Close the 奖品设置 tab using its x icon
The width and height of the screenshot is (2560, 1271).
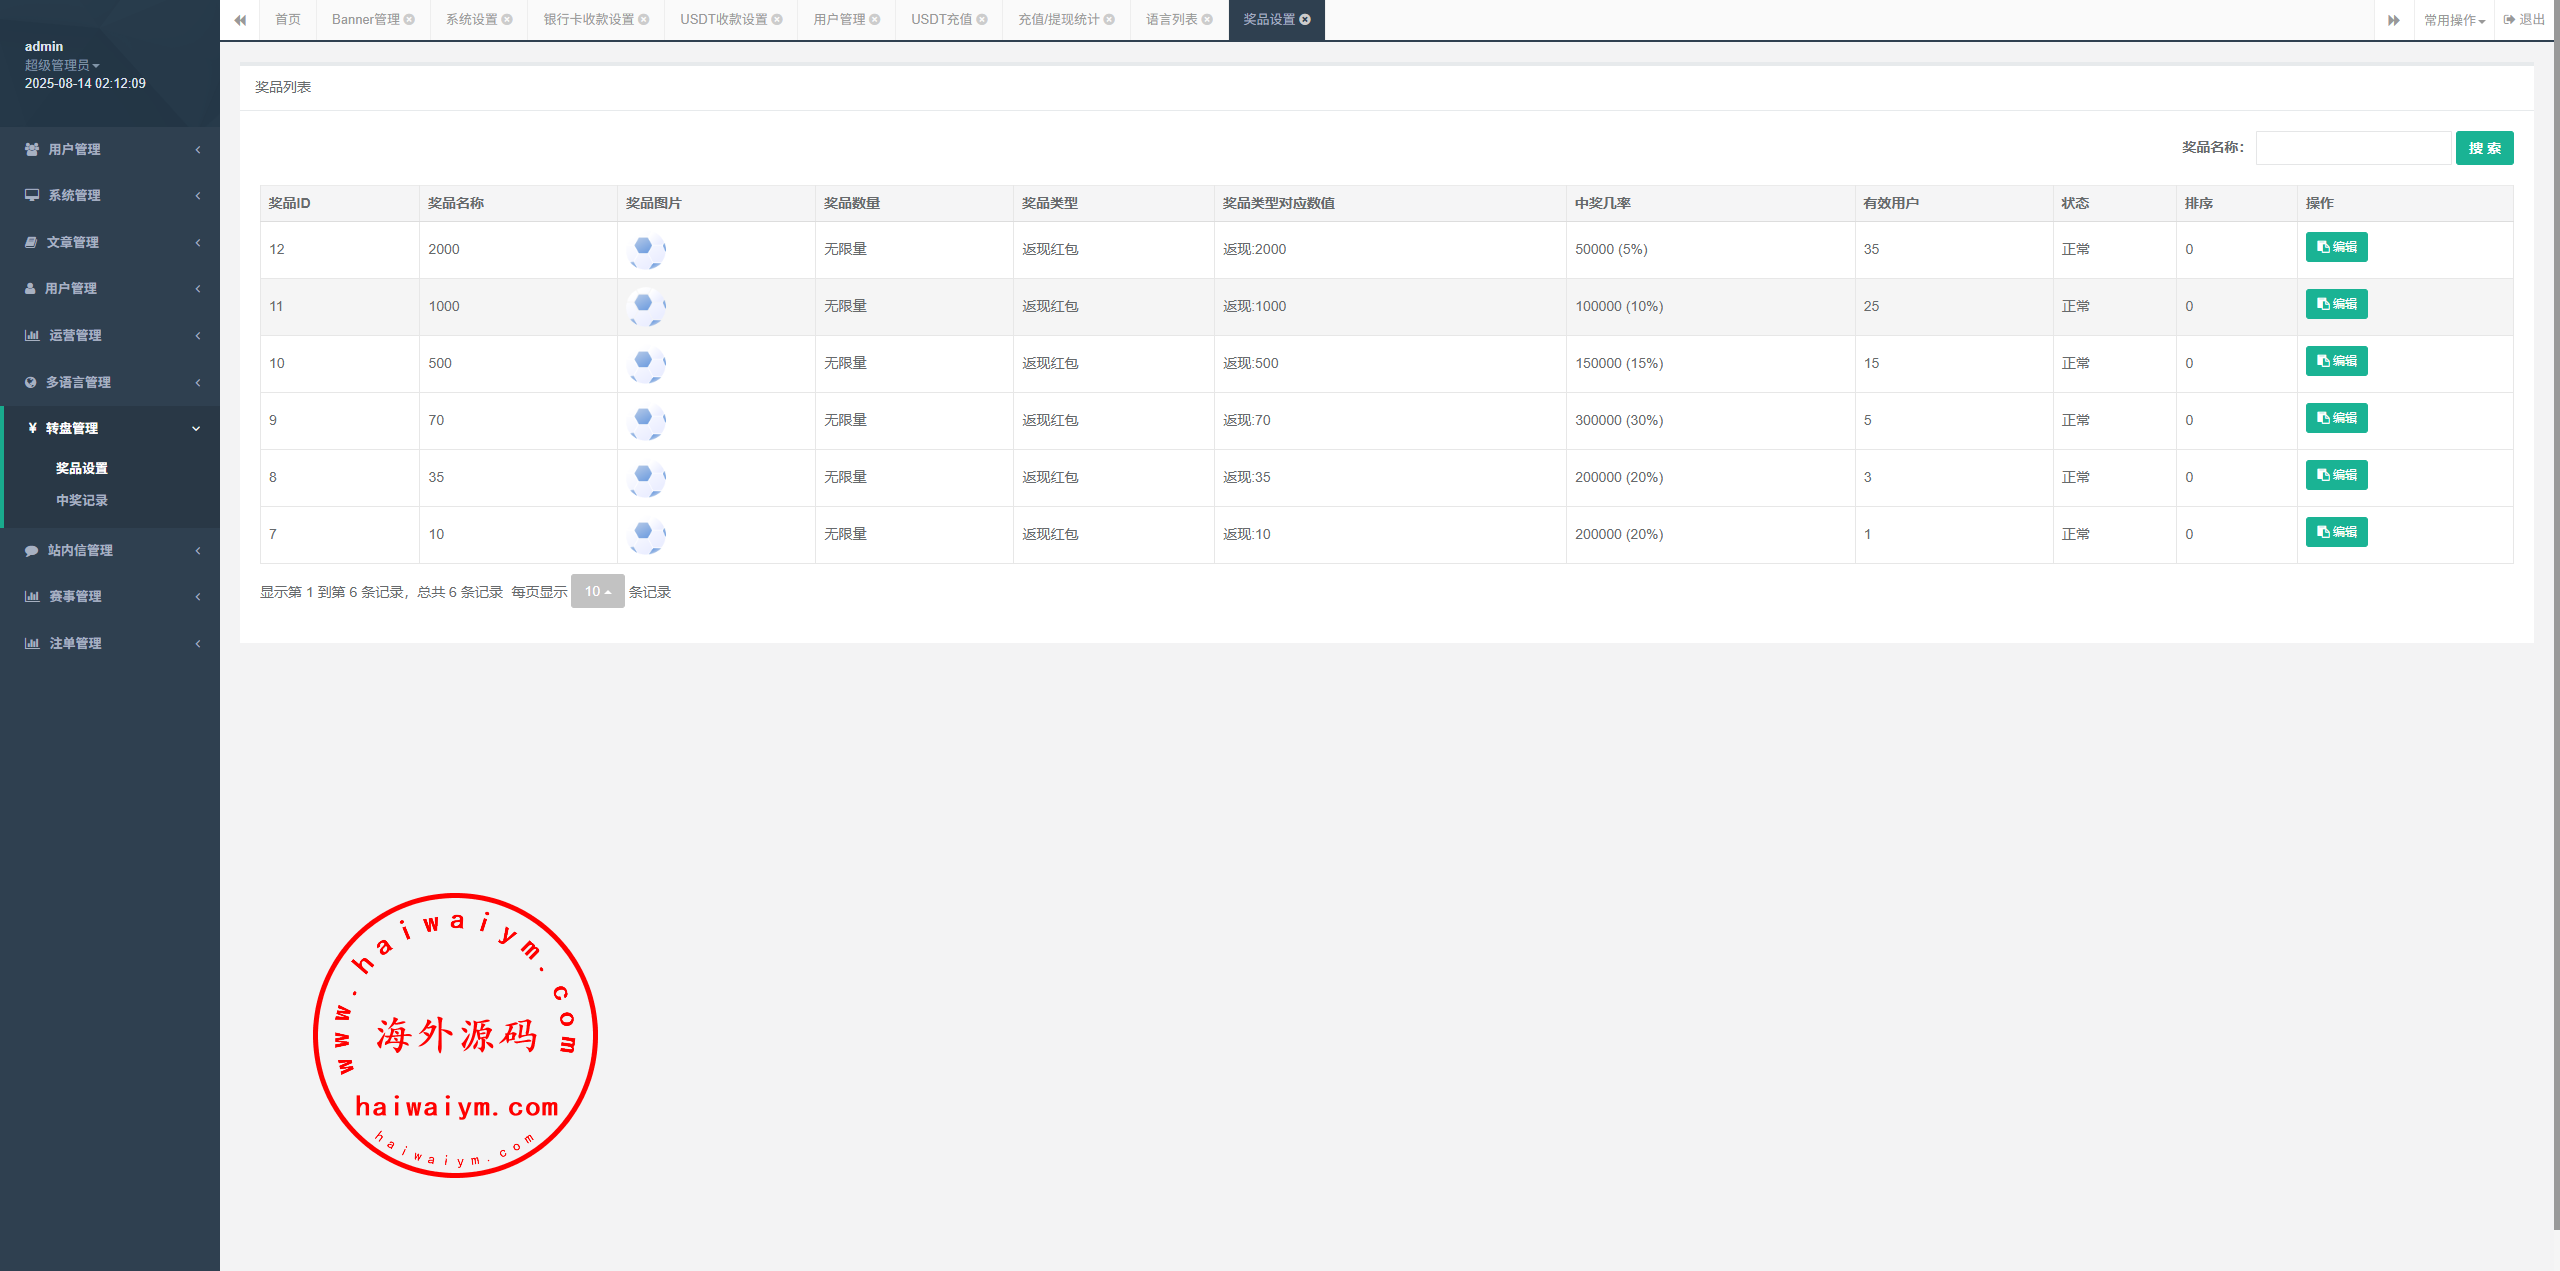coord(1305,20)
